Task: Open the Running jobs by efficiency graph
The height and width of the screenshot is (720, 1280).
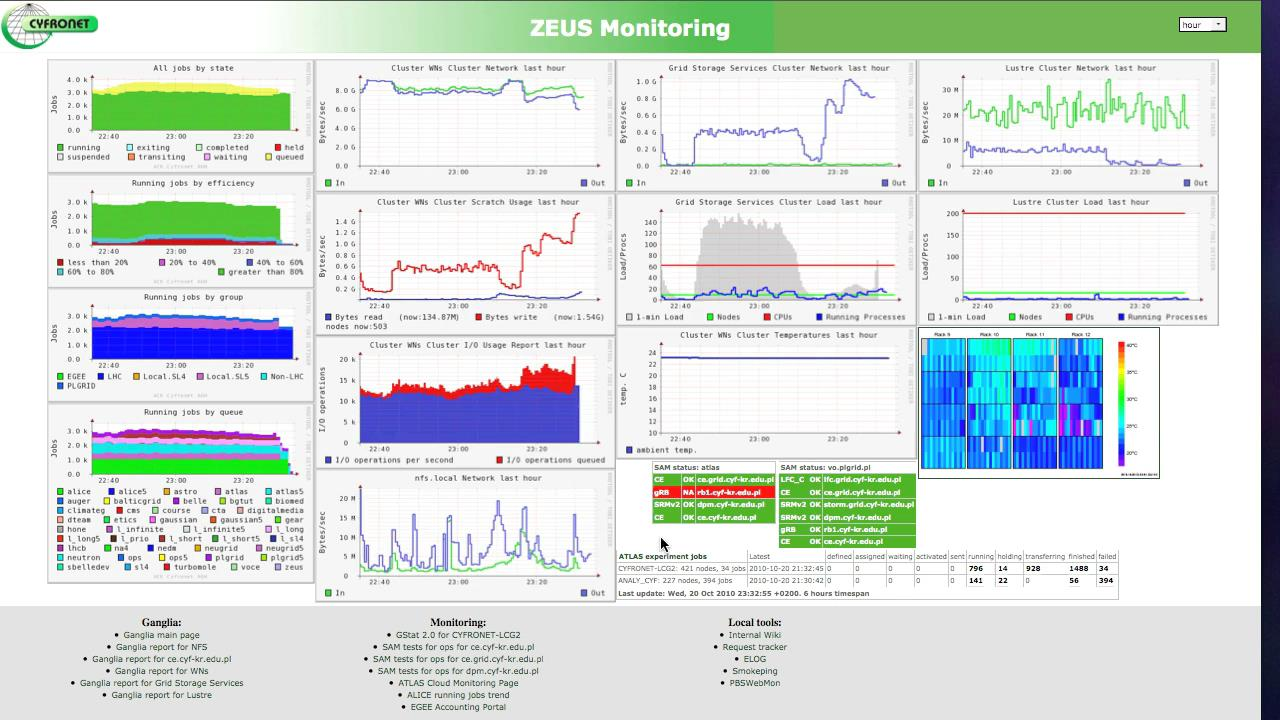Action: [180, 230]
